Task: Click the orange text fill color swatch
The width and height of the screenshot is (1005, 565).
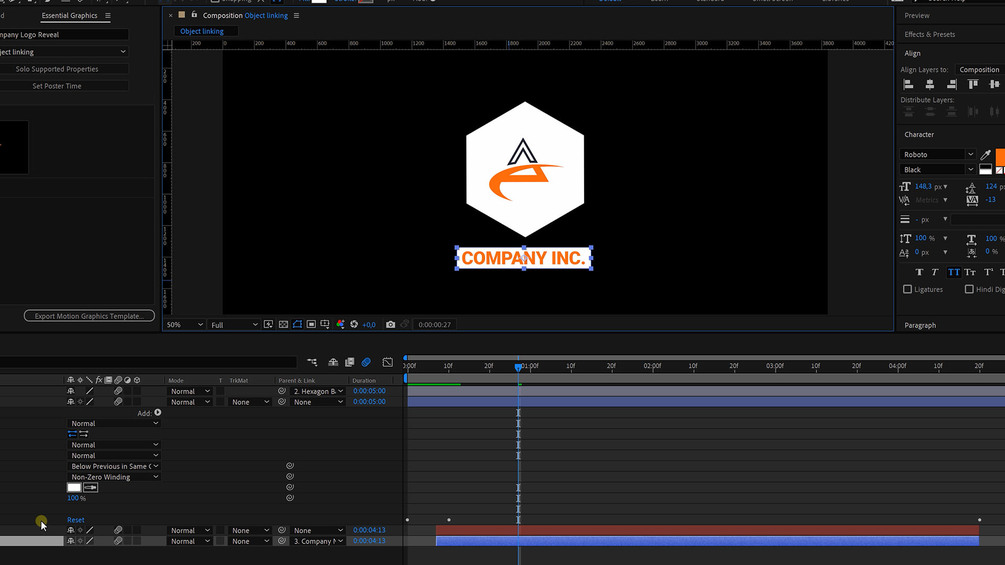Action: point(1000,156)
